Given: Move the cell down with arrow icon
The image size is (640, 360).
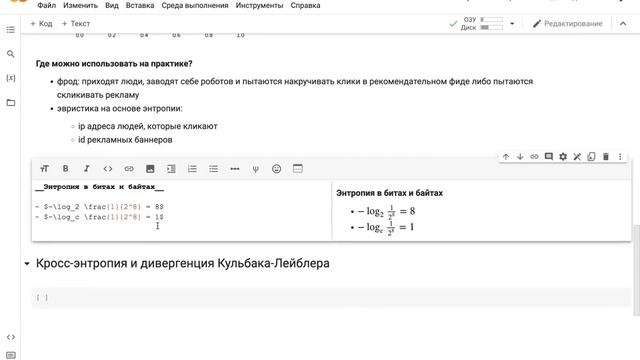Looking at the screenshot, I should 520,156.
